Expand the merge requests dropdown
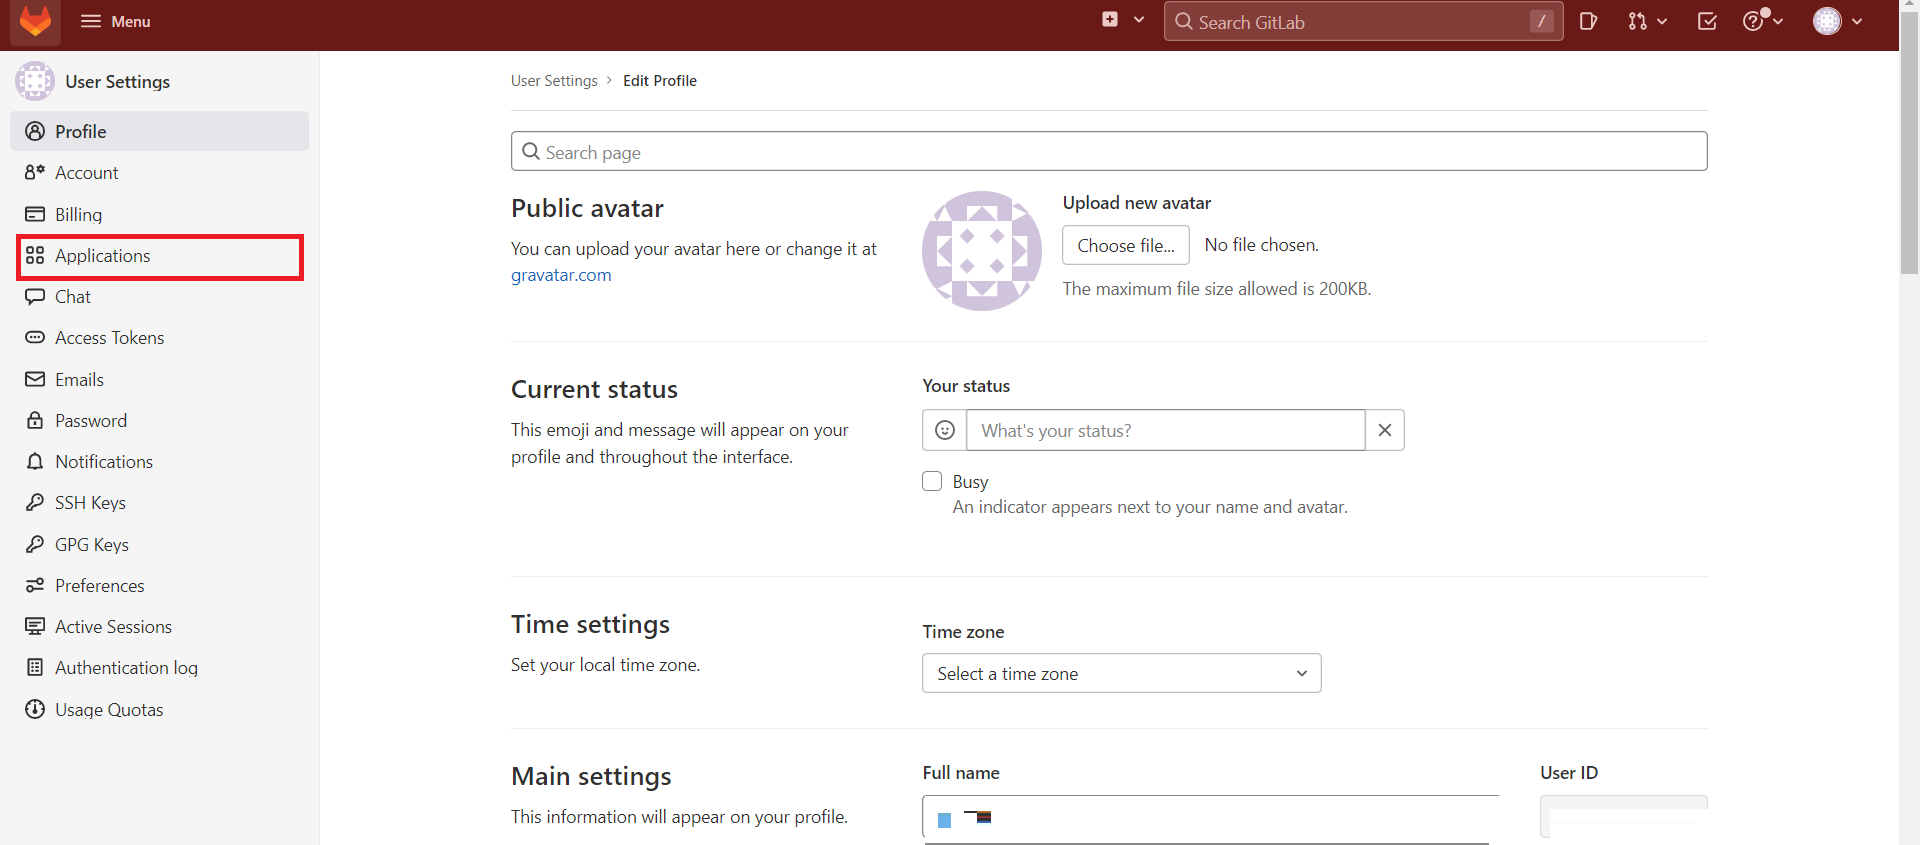The height and width of the screenshot is (845, 1920). (1646, 21)
